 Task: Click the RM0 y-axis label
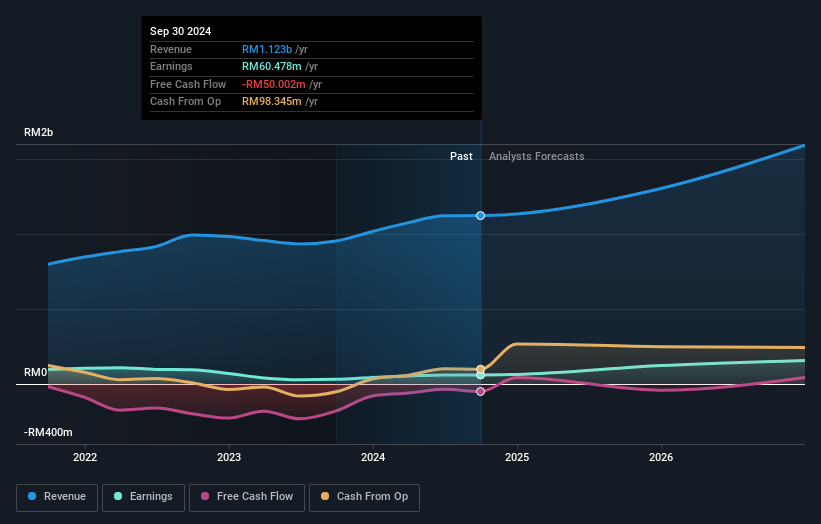(x=36, y=372)
